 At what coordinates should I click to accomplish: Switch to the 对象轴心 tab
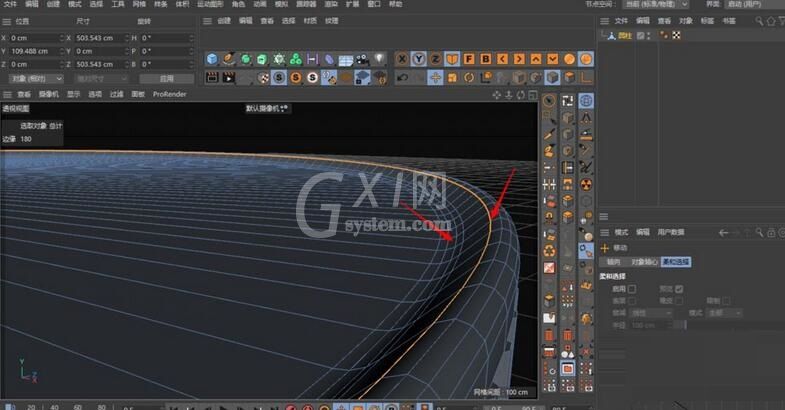tap(644, 262)
